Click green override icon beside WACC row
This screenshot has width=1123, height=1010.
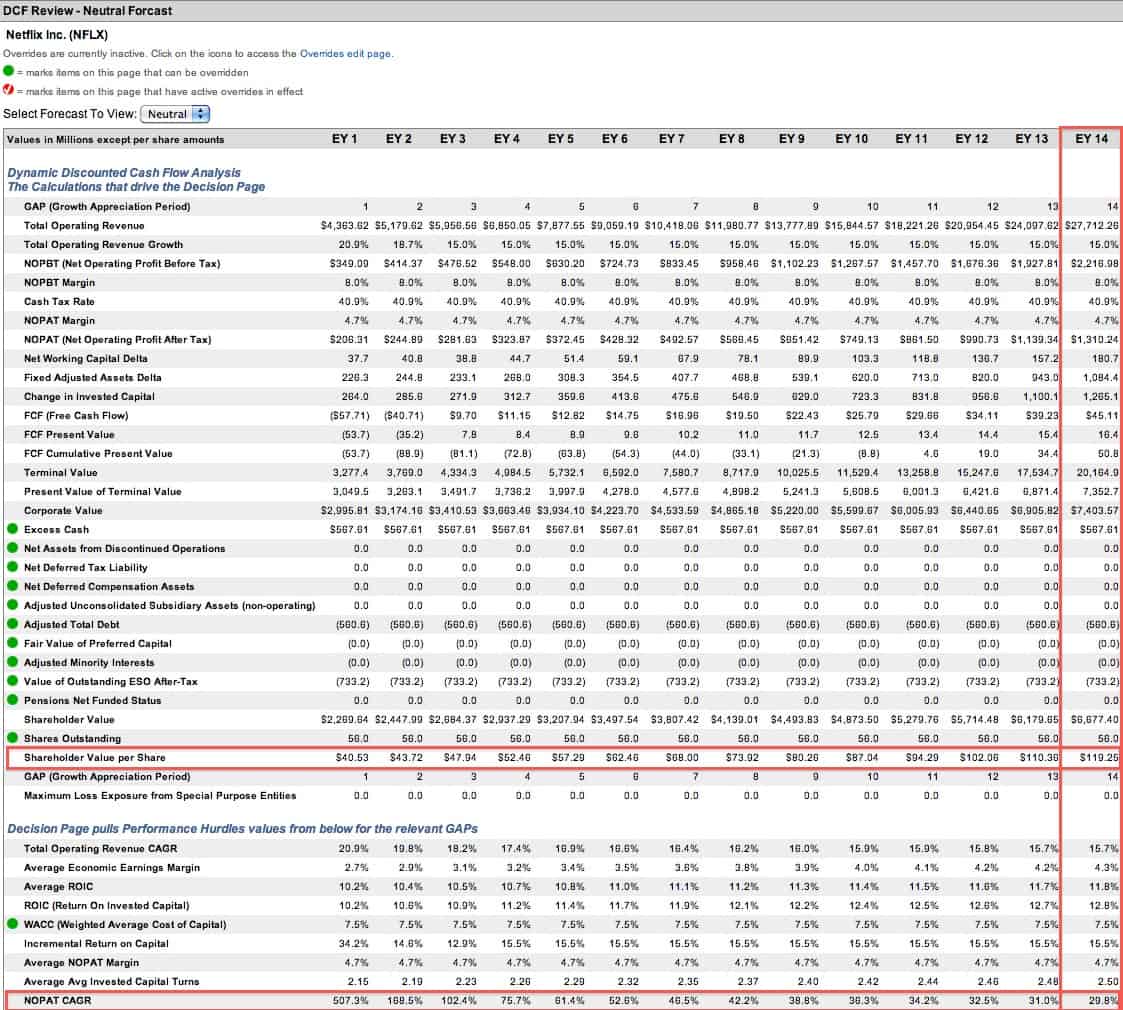[x=12, y=923]
